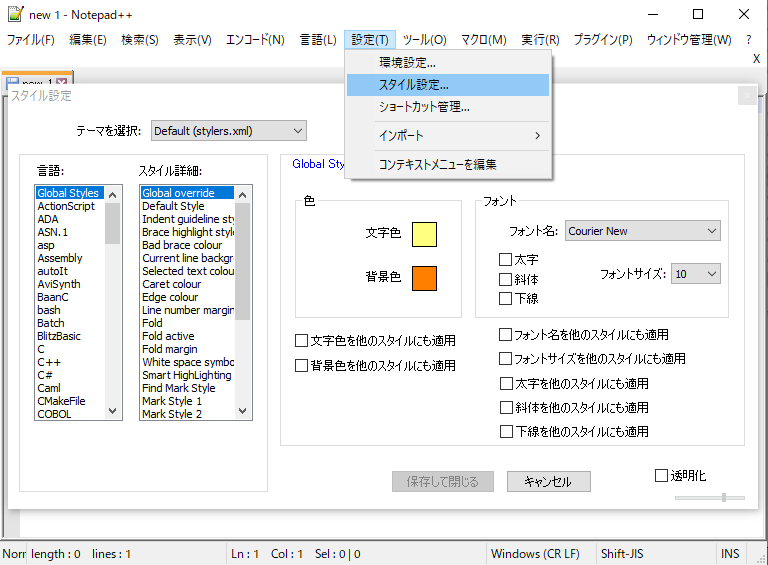Check フォント名を他のスタイルにも適用
Viewport: 768px width, 565px height.
click(584, 335)
